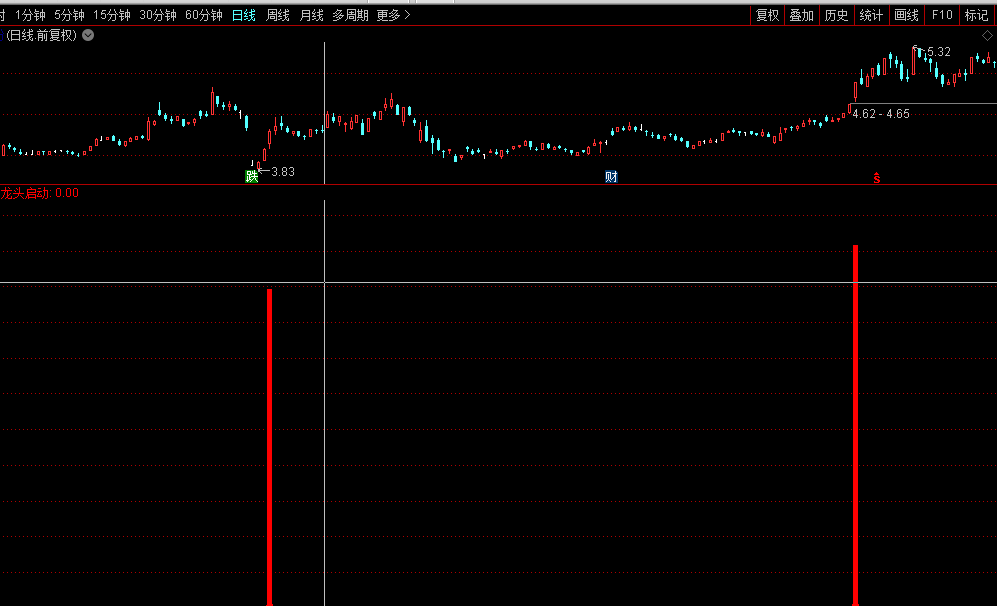Expand the 更多 periods menu
Viewport: 997px width, 606px height.
393,15
